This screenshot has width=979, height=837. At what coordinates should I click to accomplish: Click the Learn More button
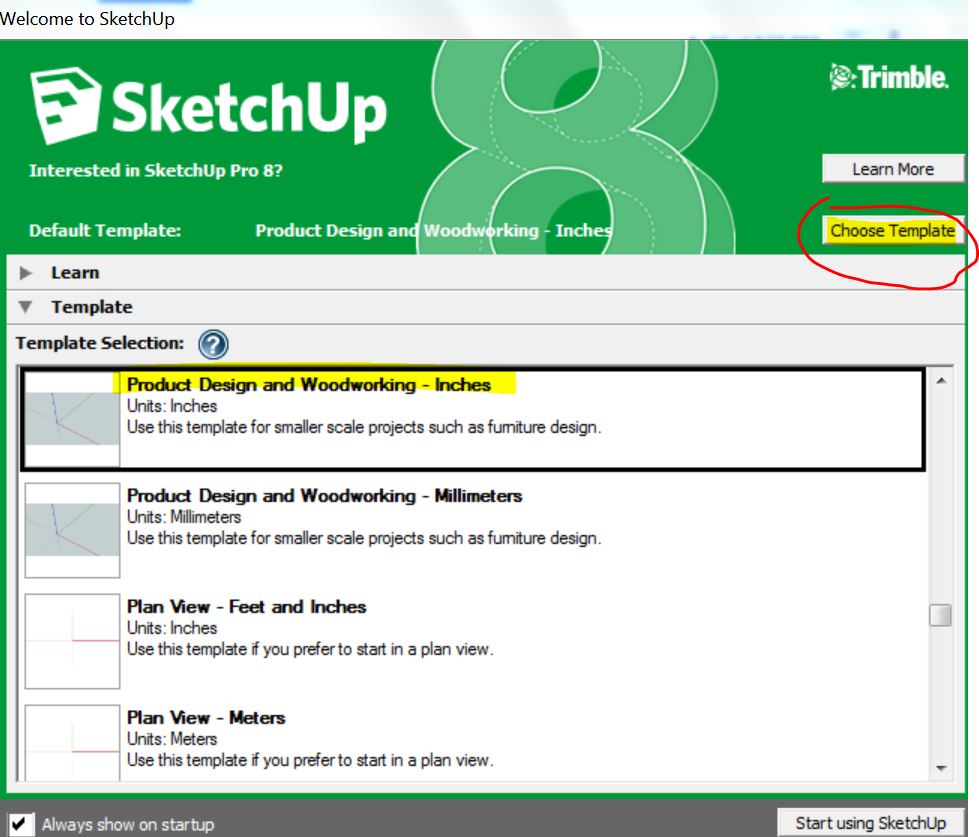coord(893,169)
